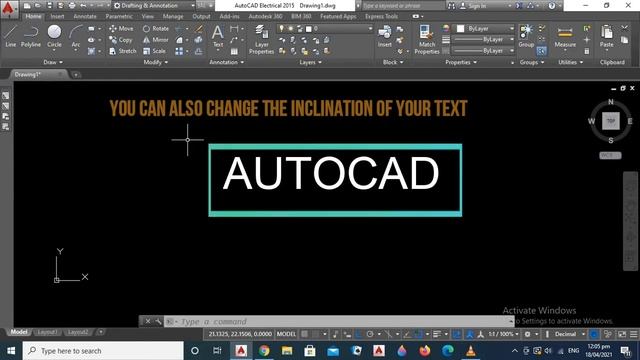This screenshot has height=360, width=640.
Task: Click the customization wrench icon on command line
Action: [158, 322]
